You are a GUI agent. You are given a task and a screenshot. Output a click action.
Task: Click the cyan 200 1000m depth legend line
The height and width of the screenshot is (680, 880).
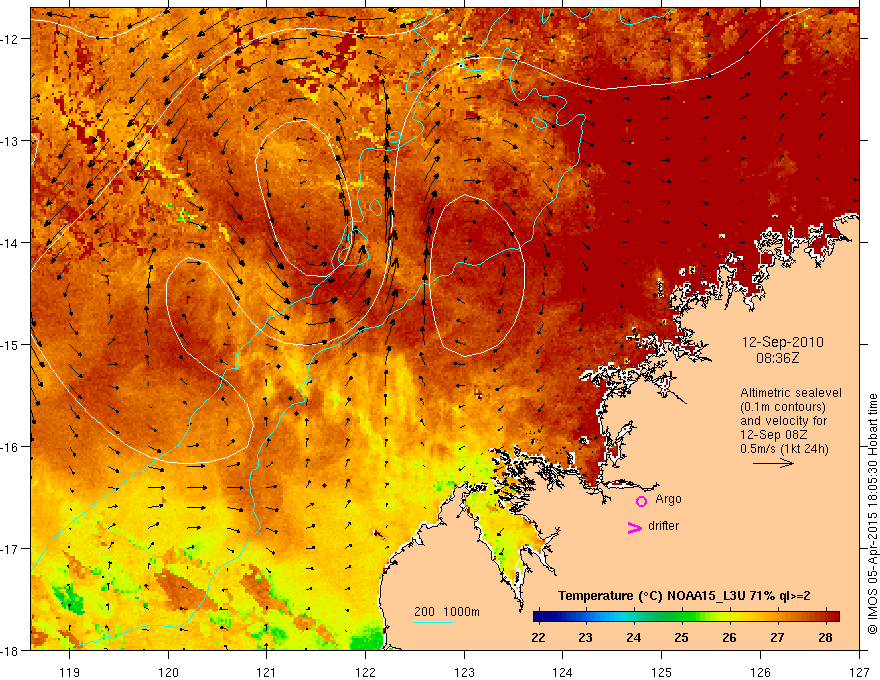(x=434, y=622)
